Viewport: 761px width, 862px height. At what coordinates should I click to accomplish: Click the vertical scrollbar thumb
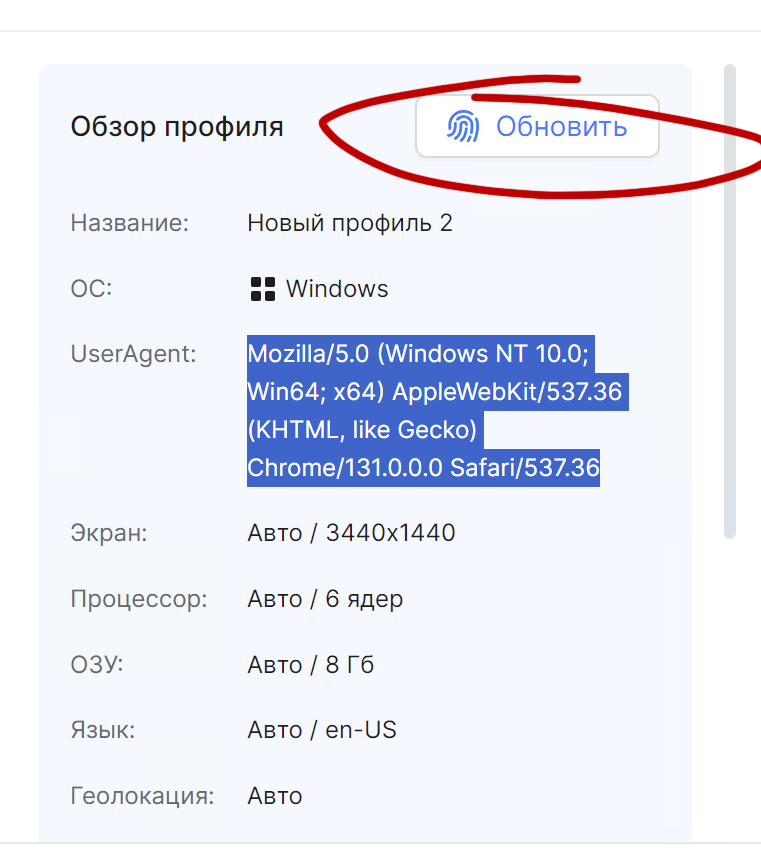click(730, 300)
